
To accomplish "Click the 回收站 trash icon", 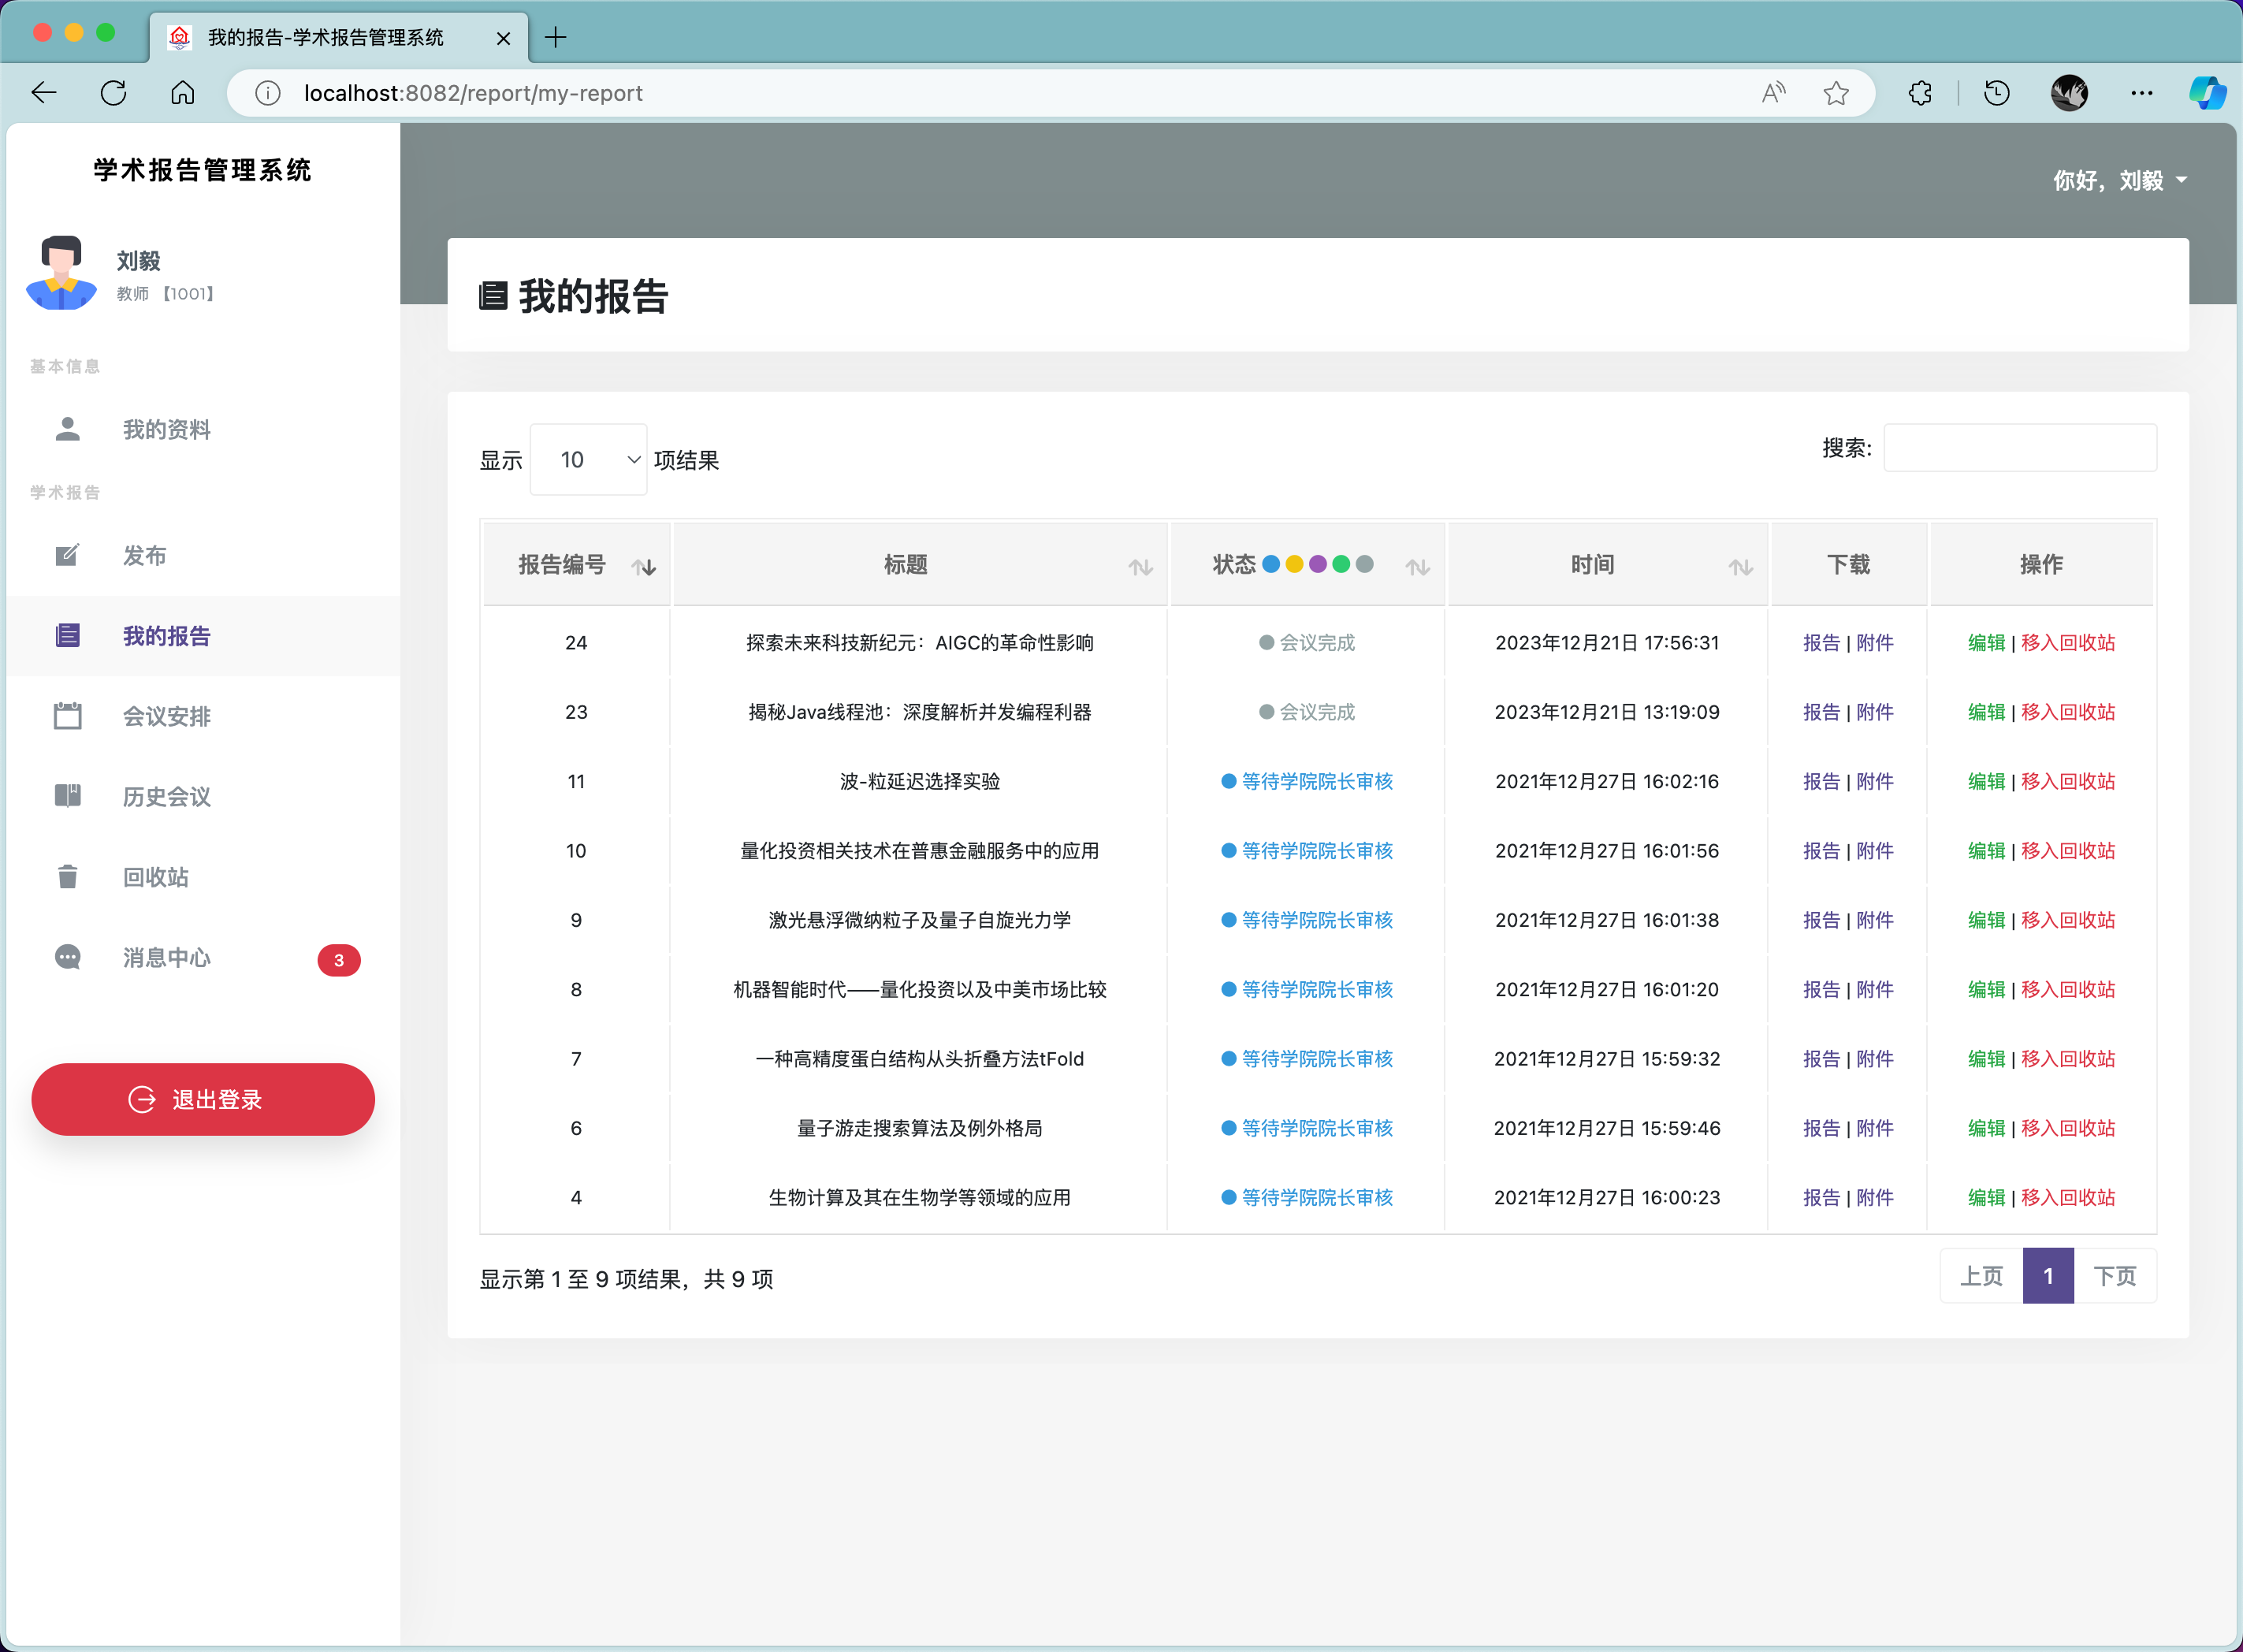I will point(67,877).
